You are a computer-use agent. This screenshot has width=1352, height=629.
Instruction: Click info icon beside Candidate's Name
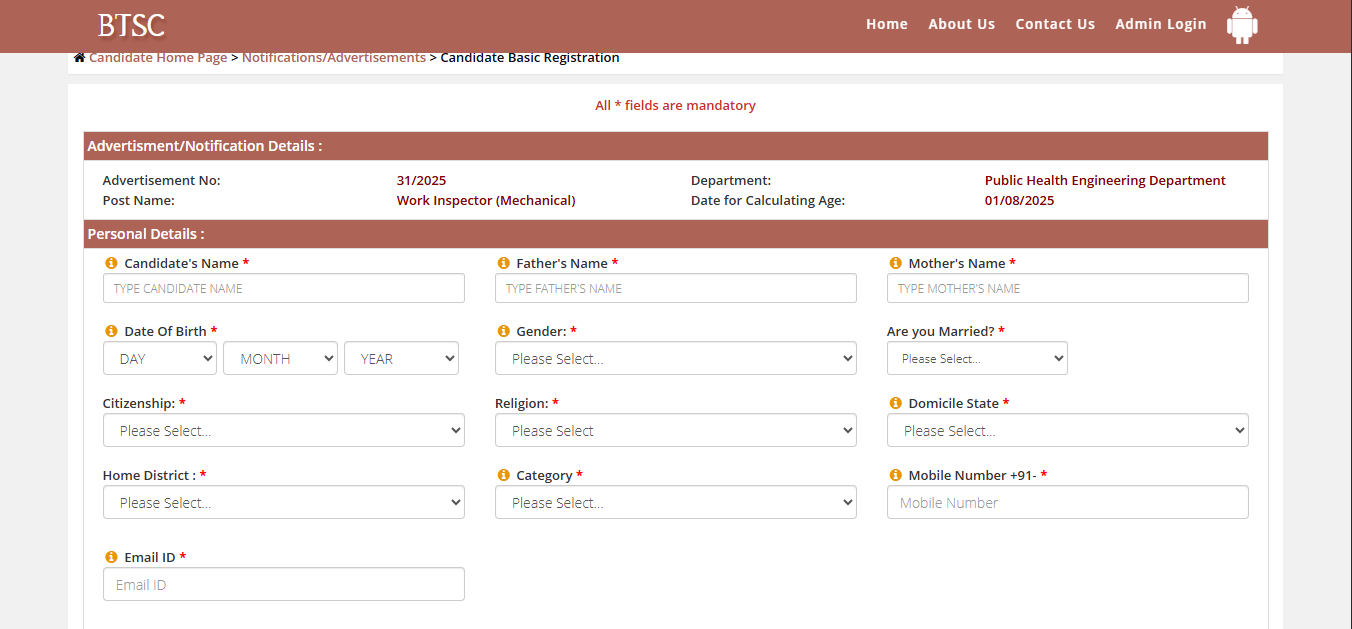tap(111, 263)
